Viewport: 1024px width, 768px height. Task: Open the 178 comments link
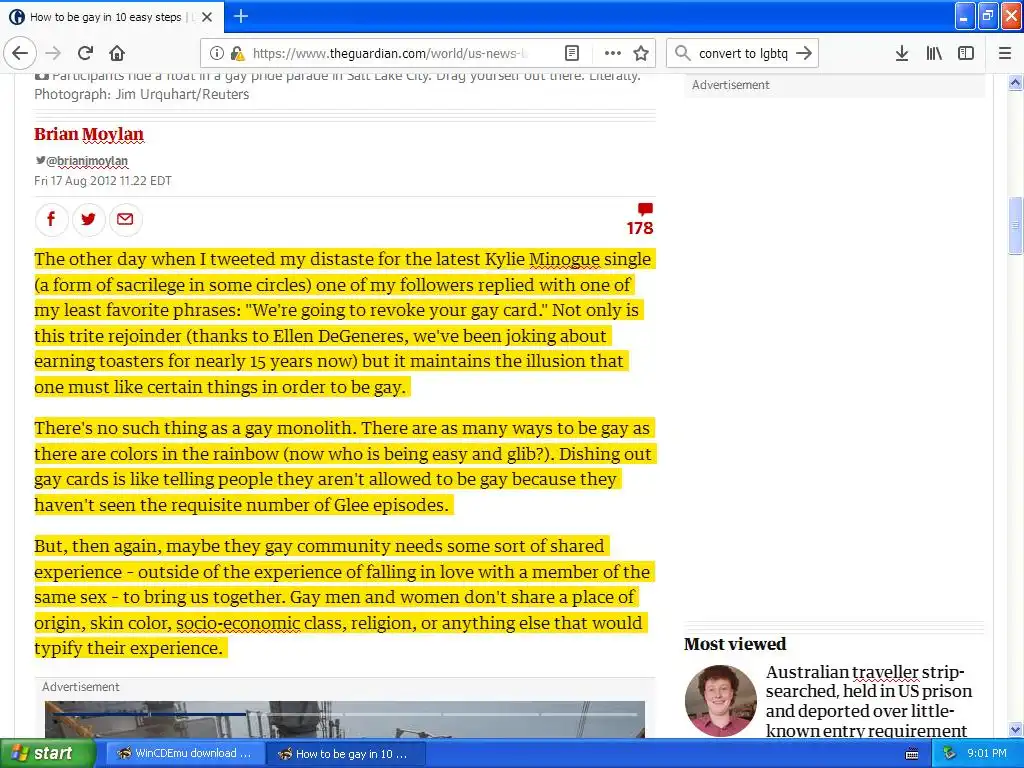(640, 219)
